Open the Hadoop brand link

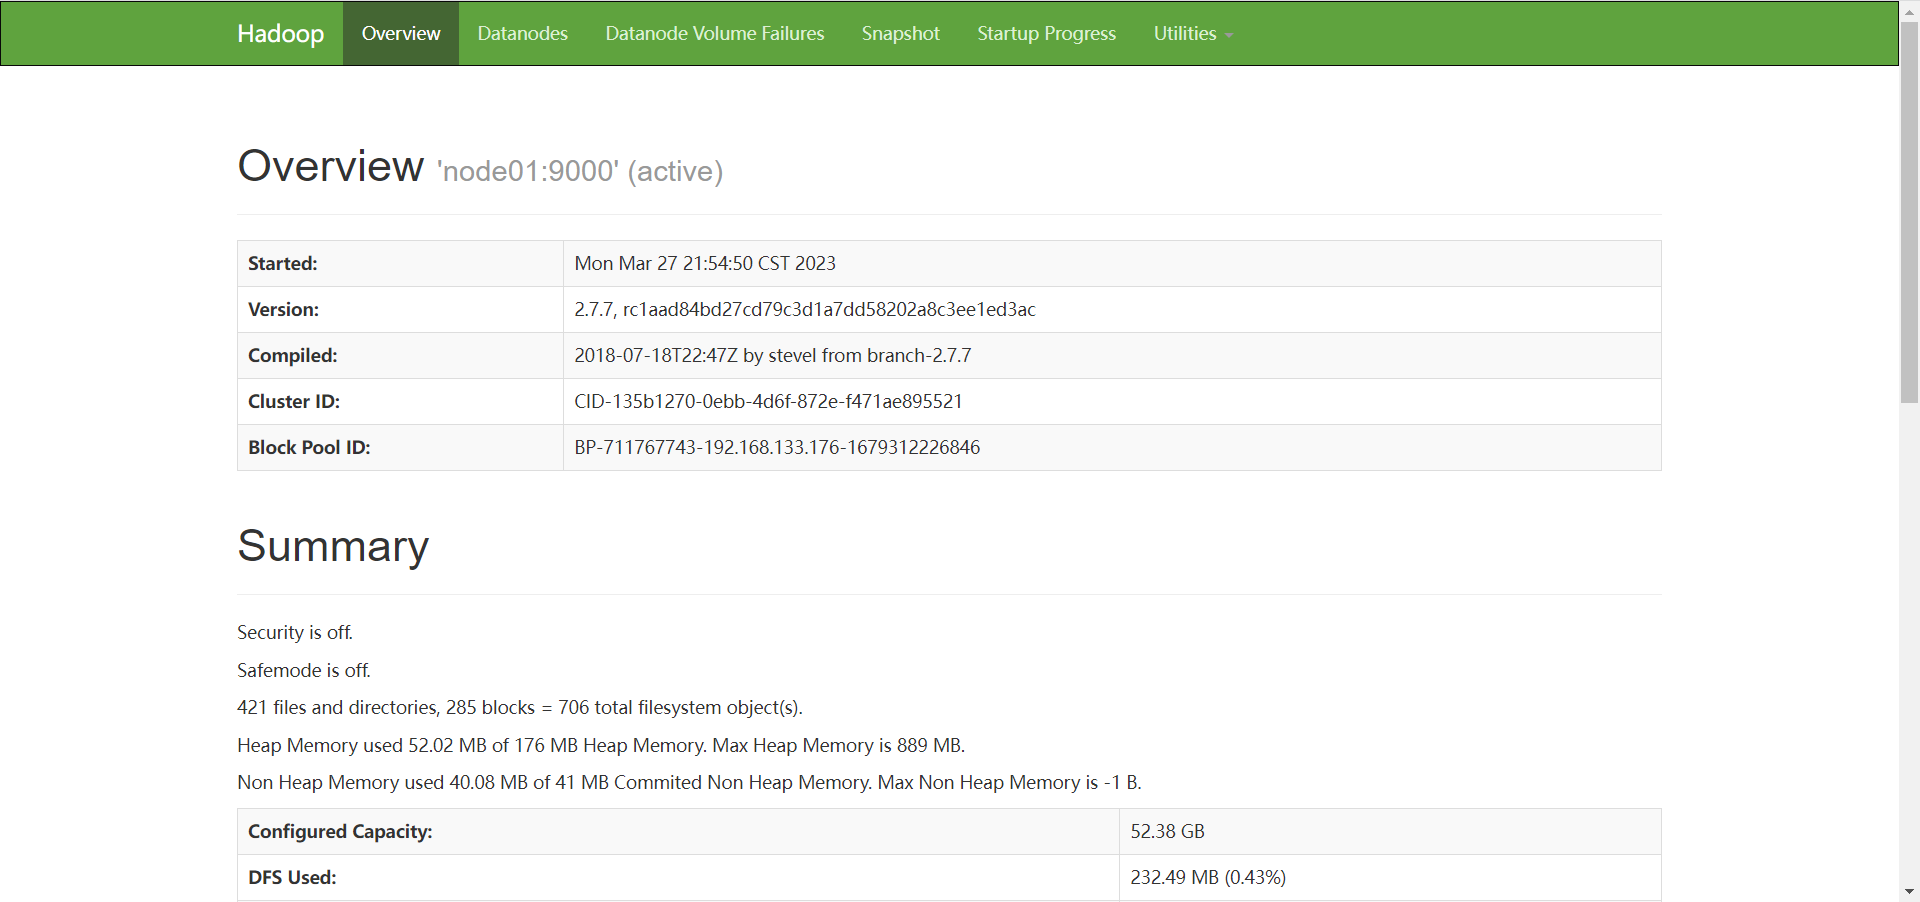click(x=280, y=33)
